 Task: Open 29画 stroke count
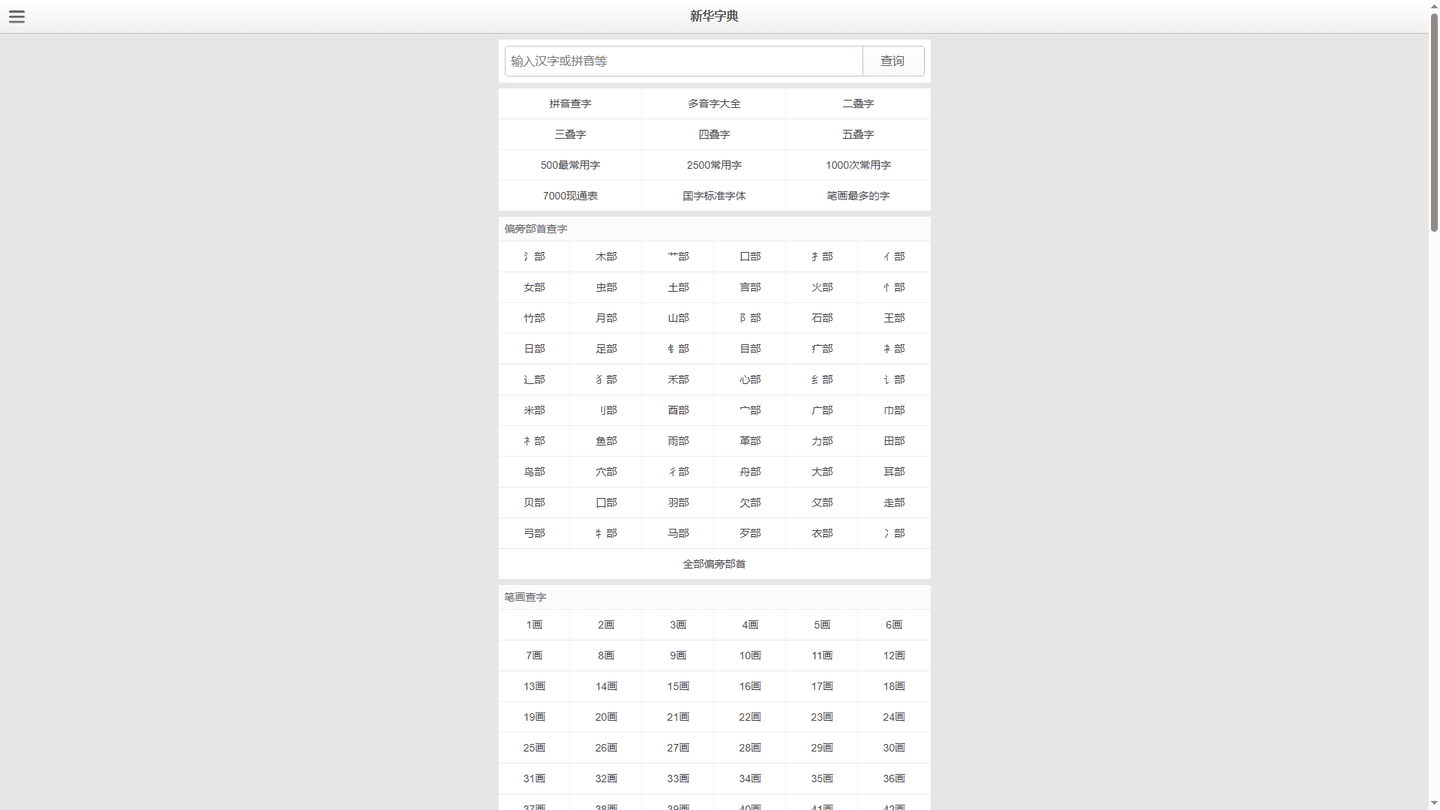click(822, 748)
